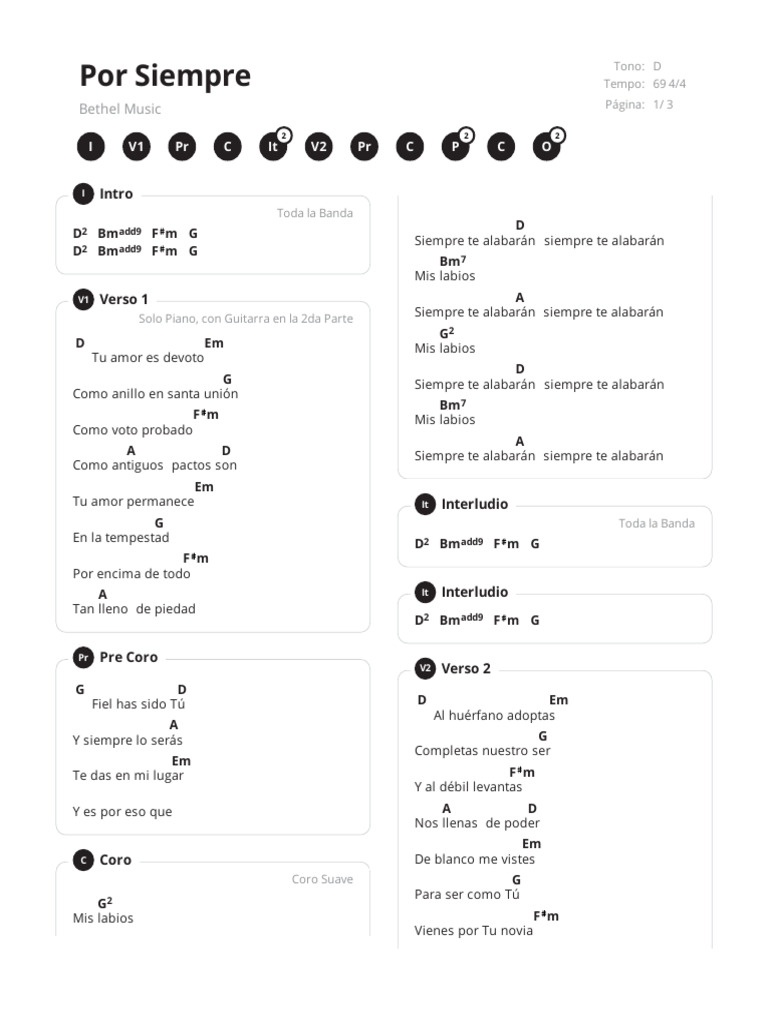The image size is (768, 1024).
Task: Select the "Verso 1" section heading
Action: [124, 299]
